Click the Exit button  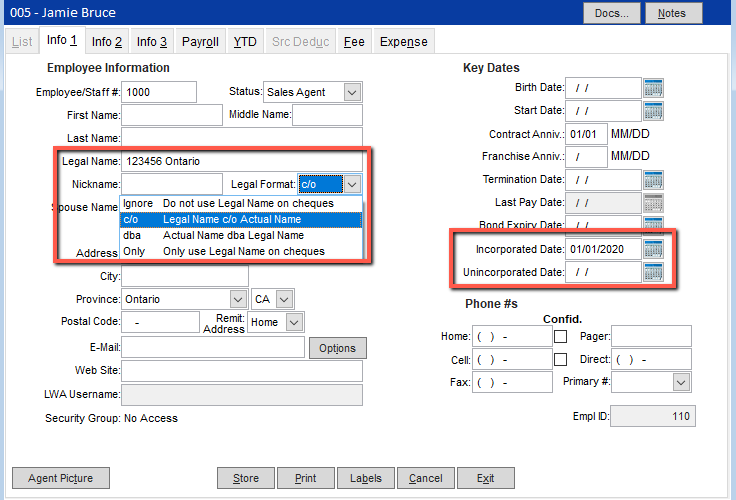coord(486,478)
